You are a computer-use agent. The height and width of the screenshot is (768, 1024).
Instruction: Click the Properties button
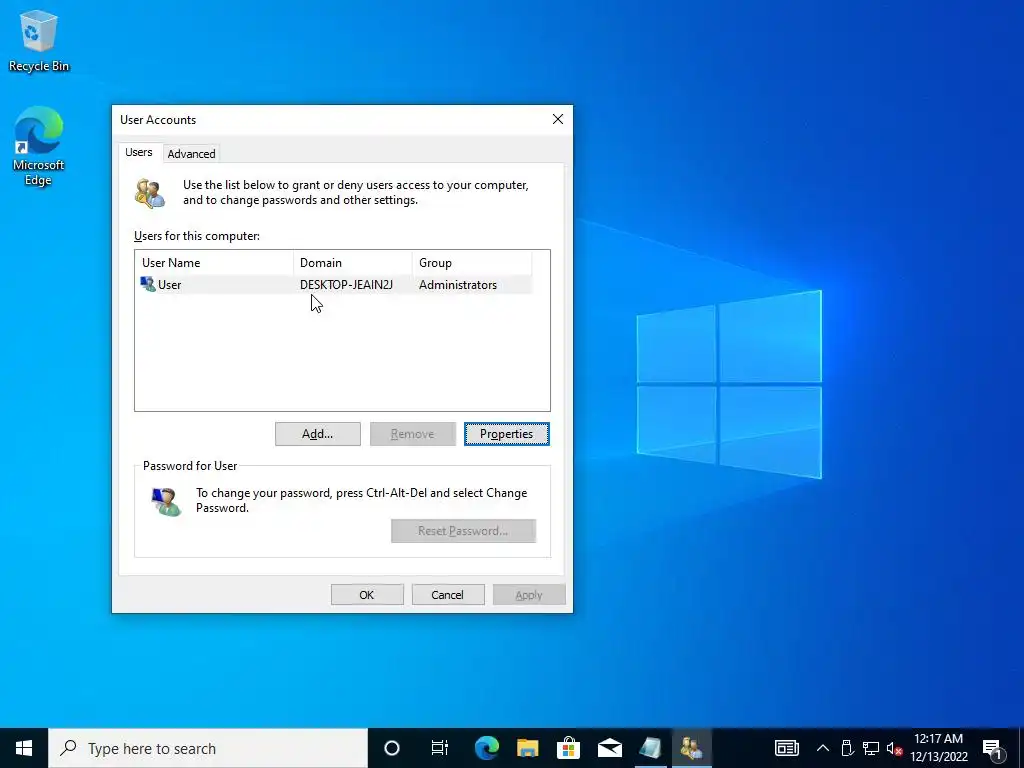507,434
